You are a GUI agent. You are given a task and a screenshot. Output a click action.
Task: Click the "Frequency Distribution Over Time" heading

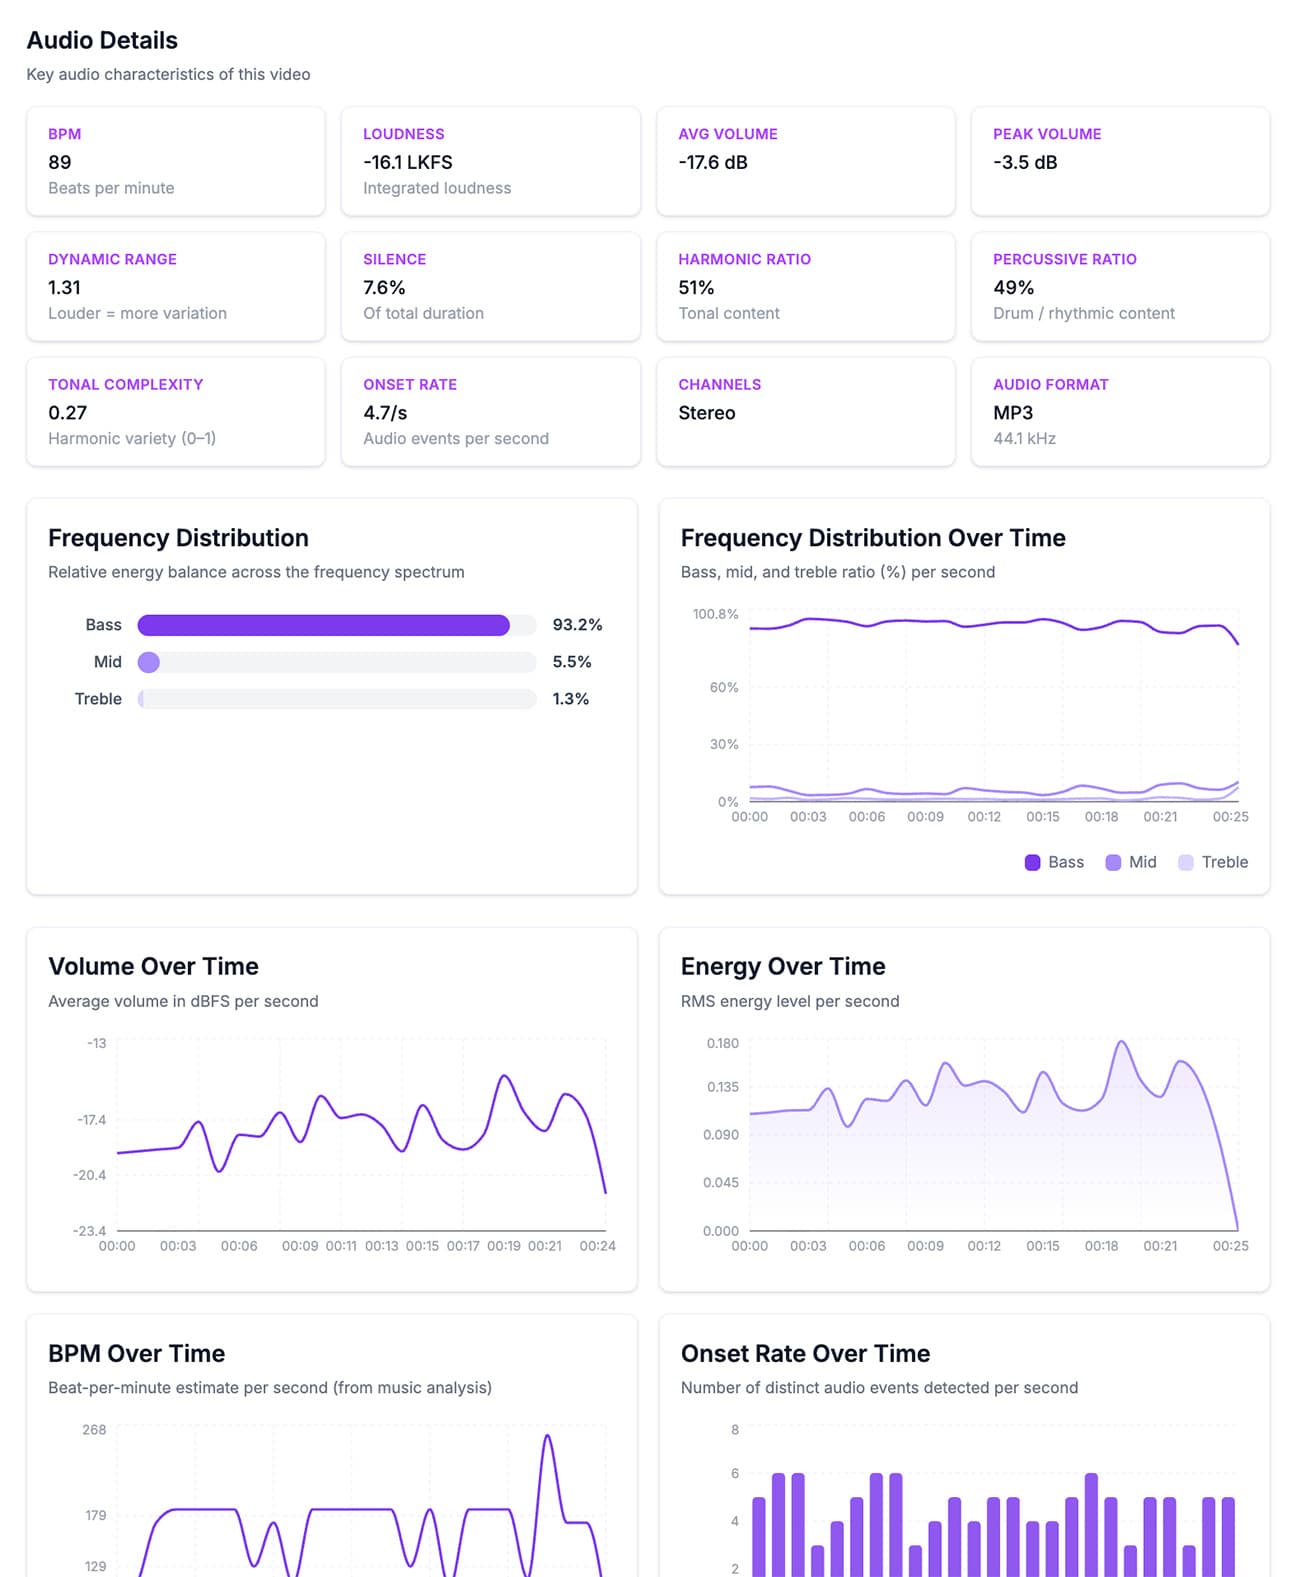pyautogui.click(x=873, y=538)
